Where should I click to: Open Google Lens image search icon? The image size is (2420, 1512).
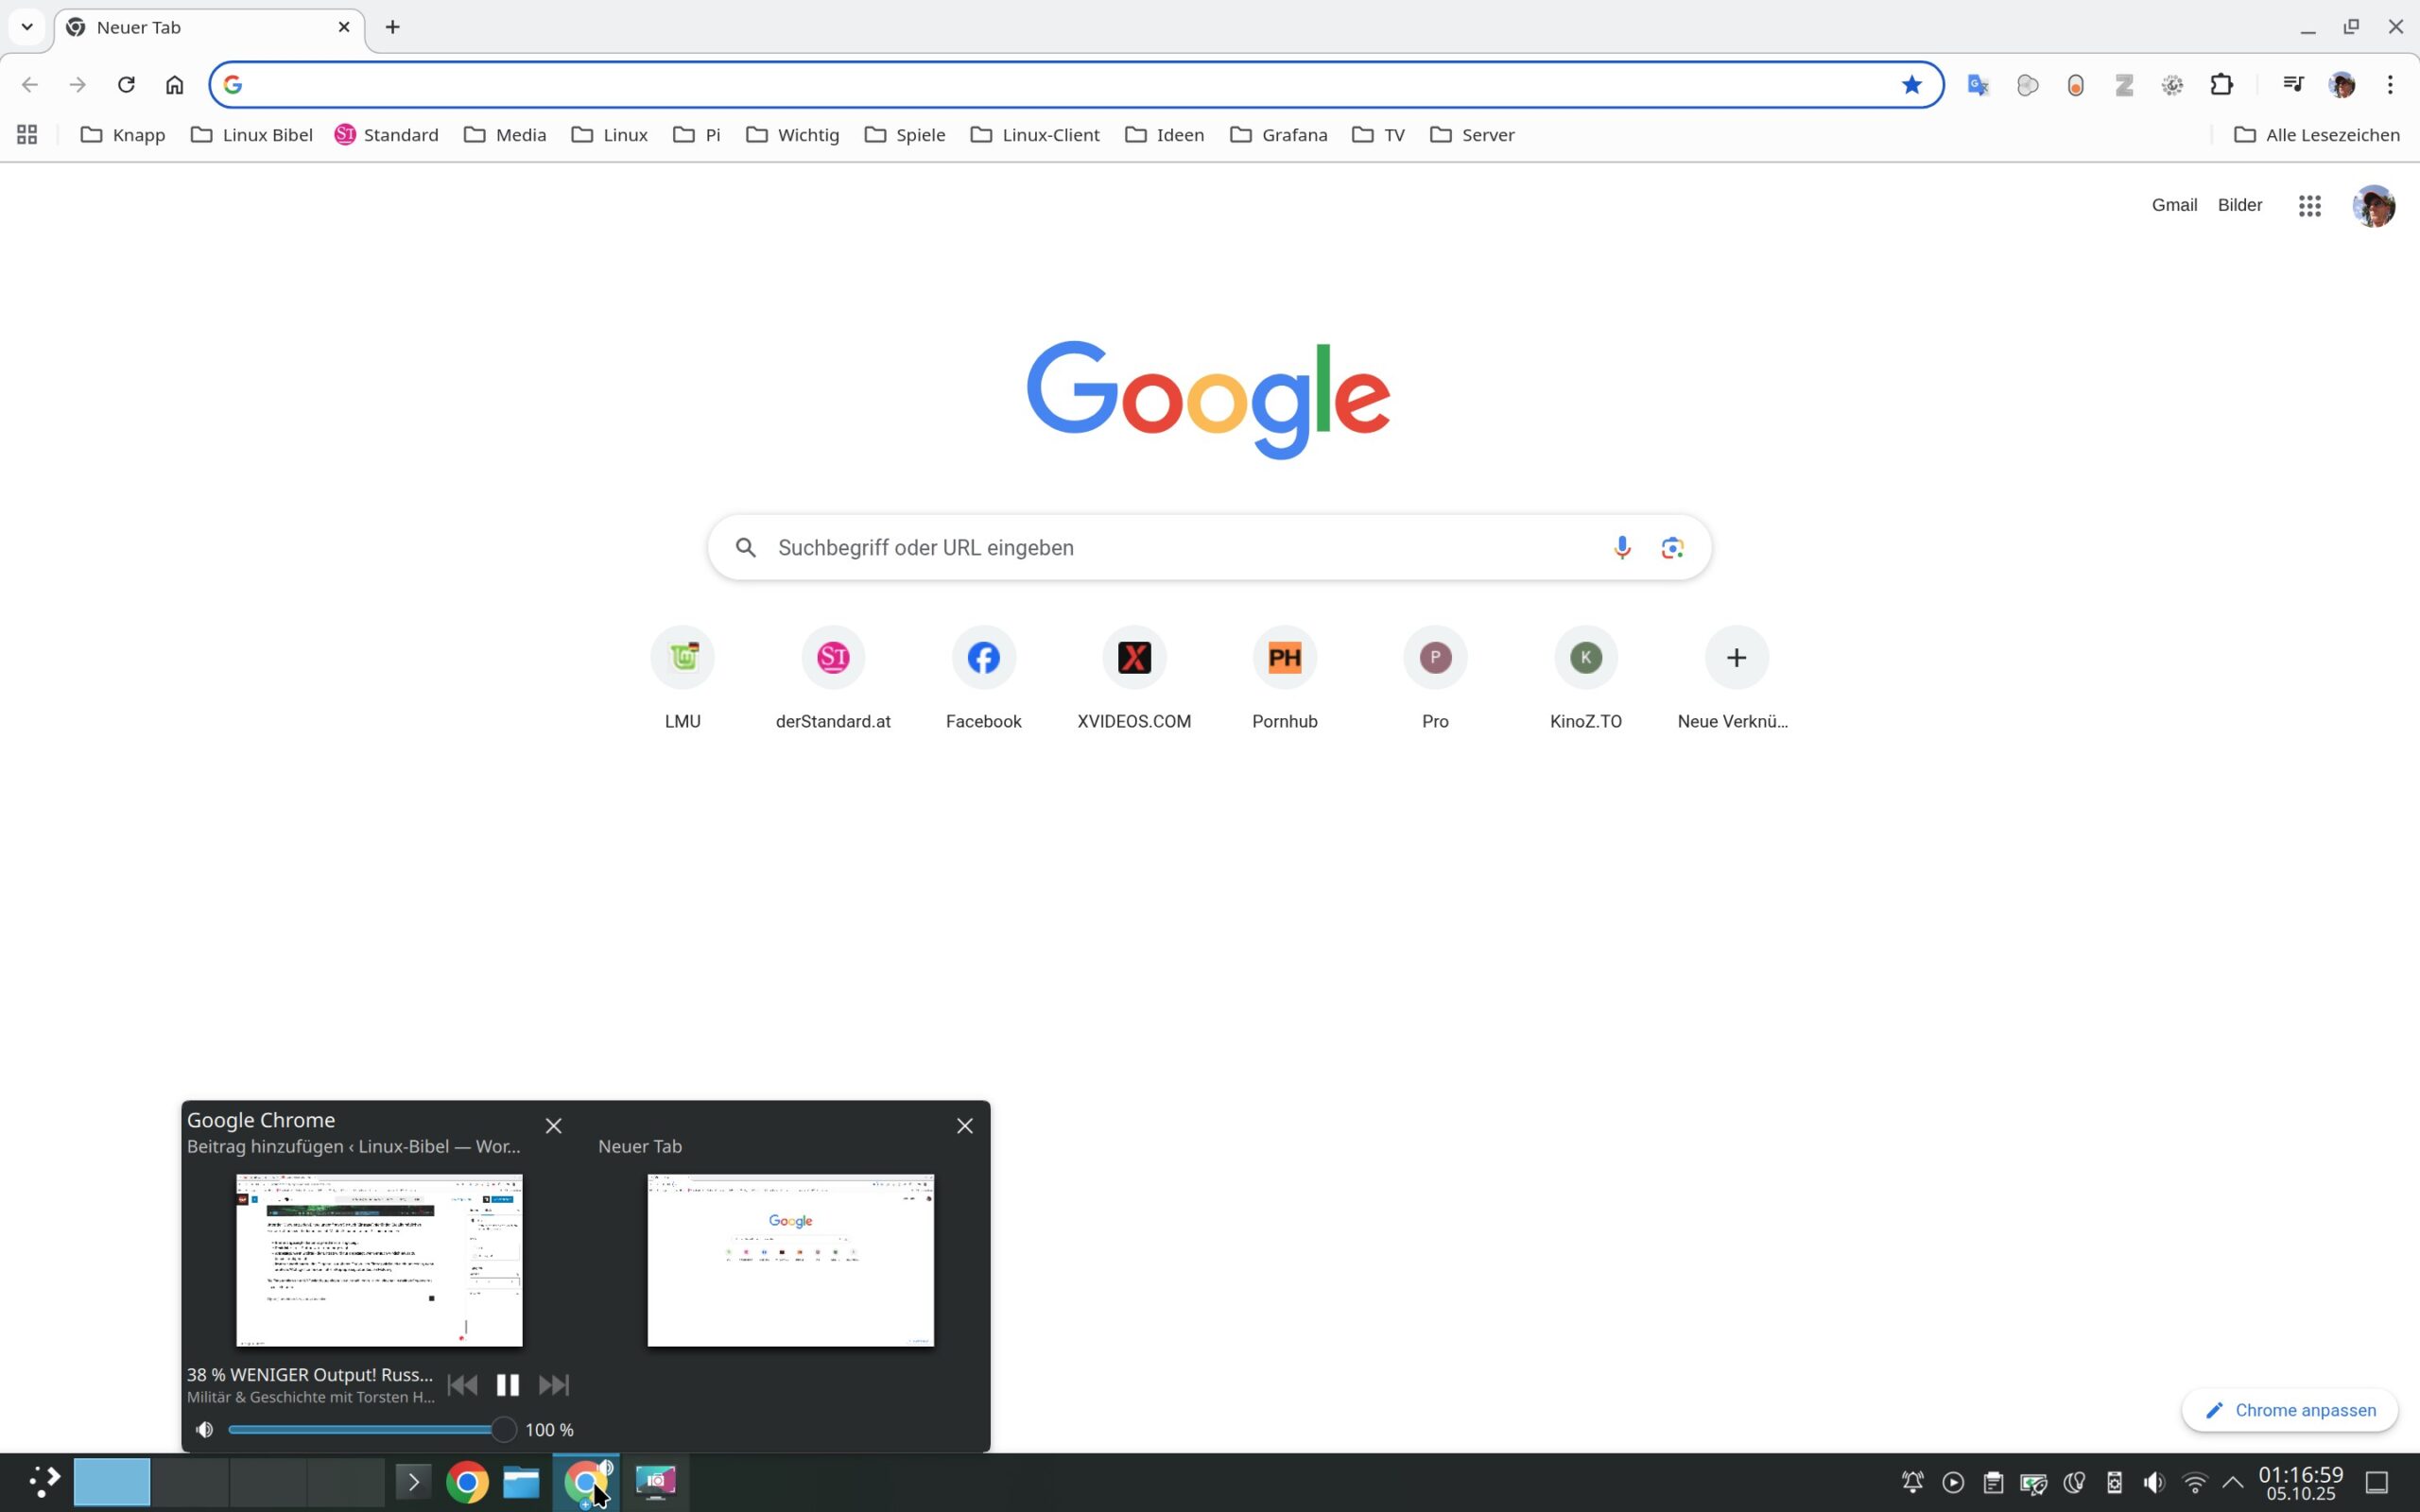coord(1672,547)
